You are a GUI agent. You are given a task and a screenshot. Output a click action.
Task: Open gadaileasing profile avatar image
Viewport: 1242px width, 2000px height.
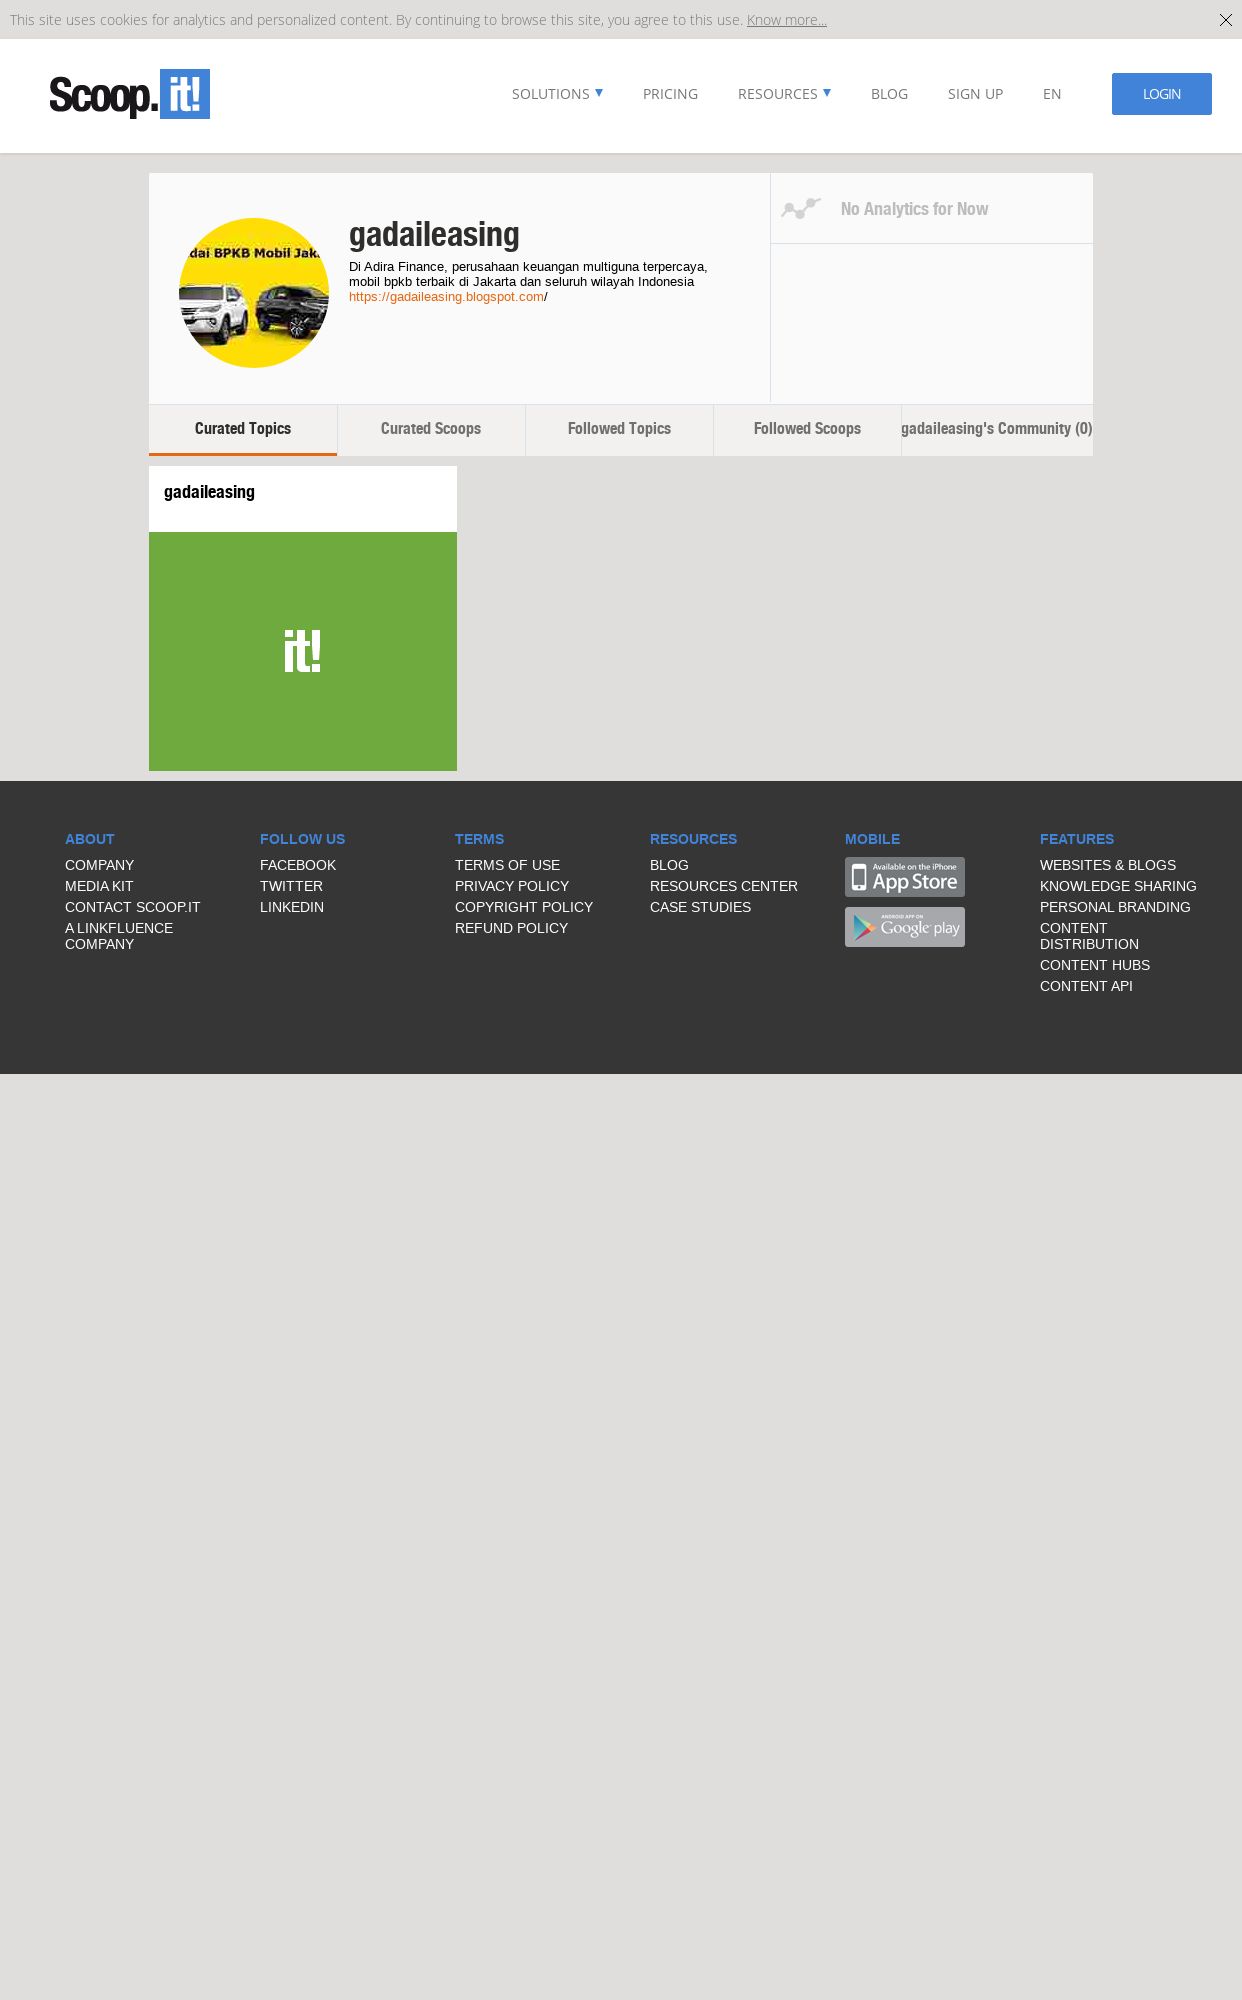coord(254,293)
